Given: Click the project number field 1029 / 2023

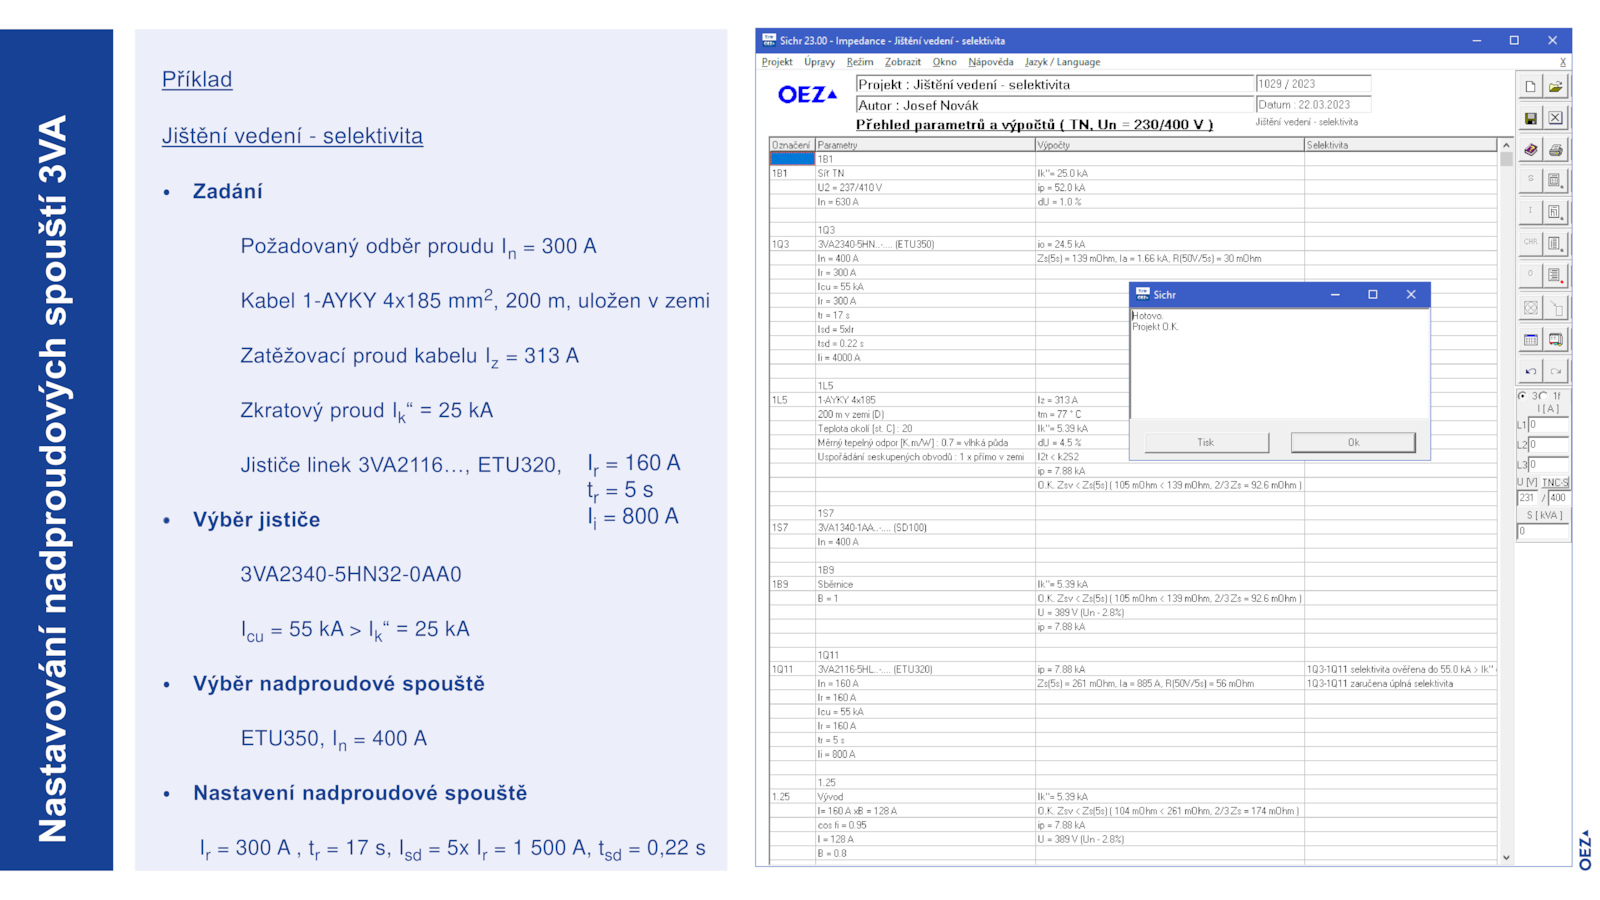Looking at the screenshot, I should point(1313,84).
